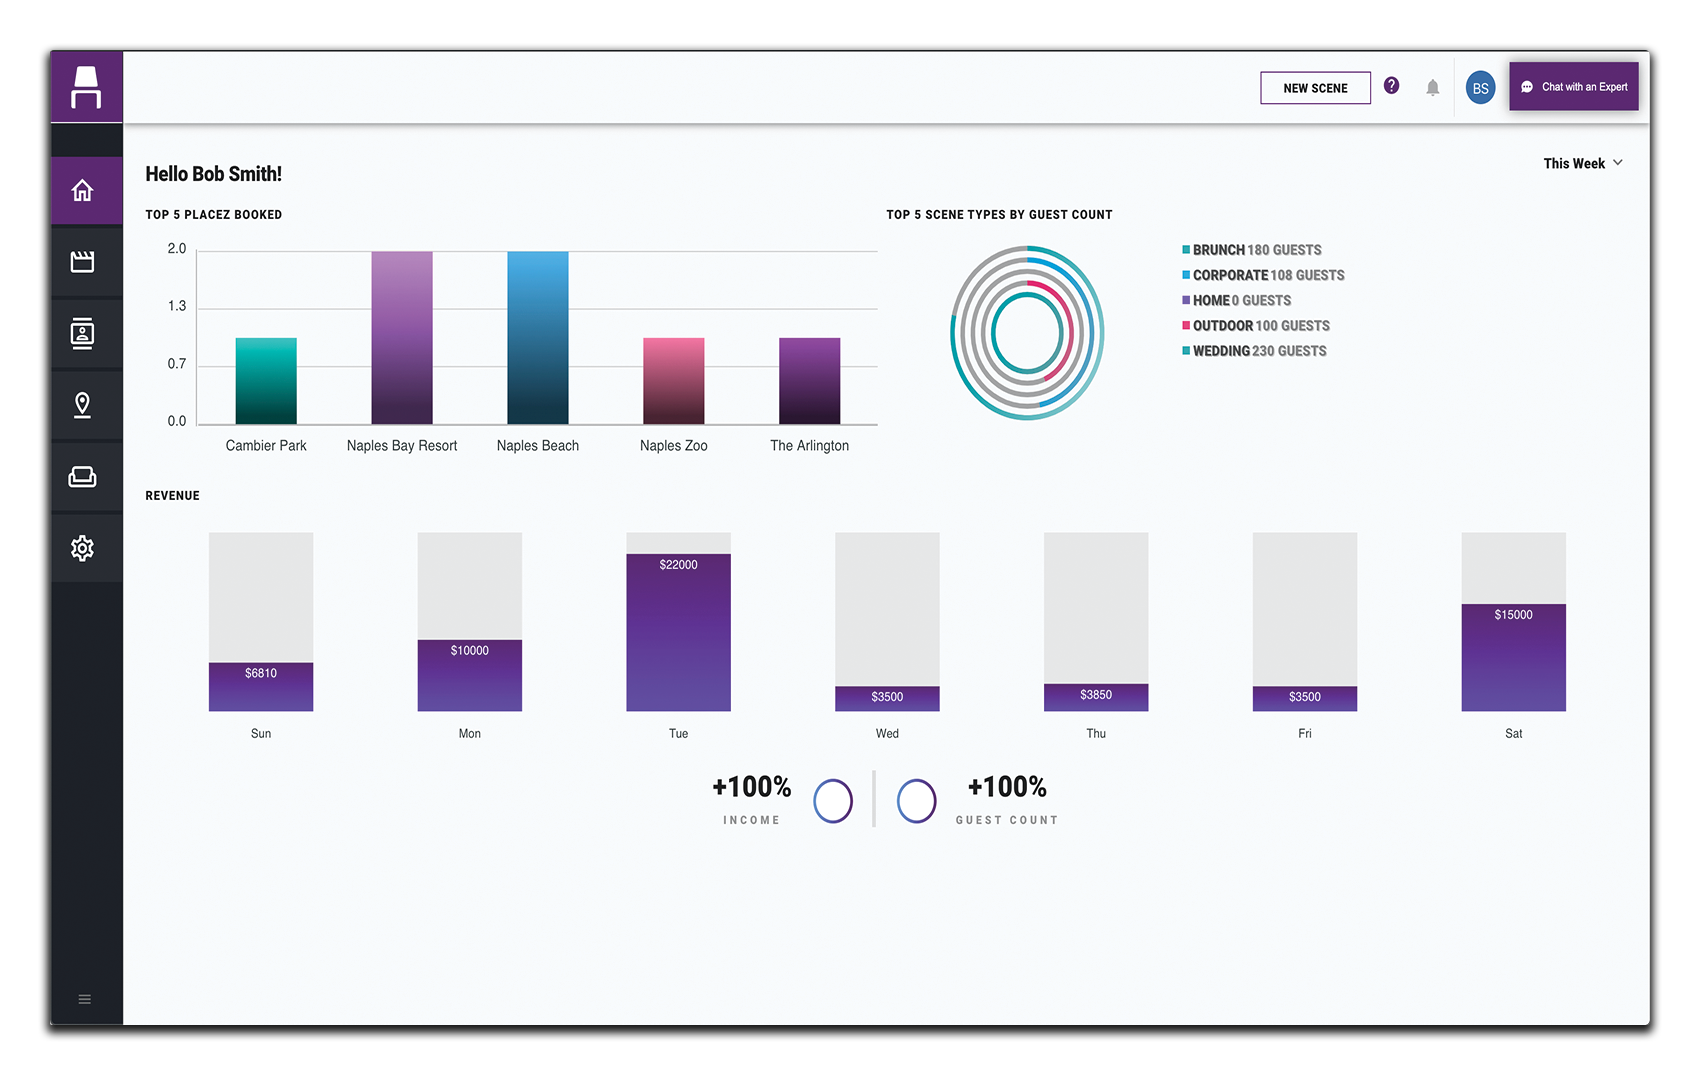Select Wedding 230 Guests legend entry
Image resolution: width=1700 pixels, height=1075 pixels.
[x=1254, y=351]
